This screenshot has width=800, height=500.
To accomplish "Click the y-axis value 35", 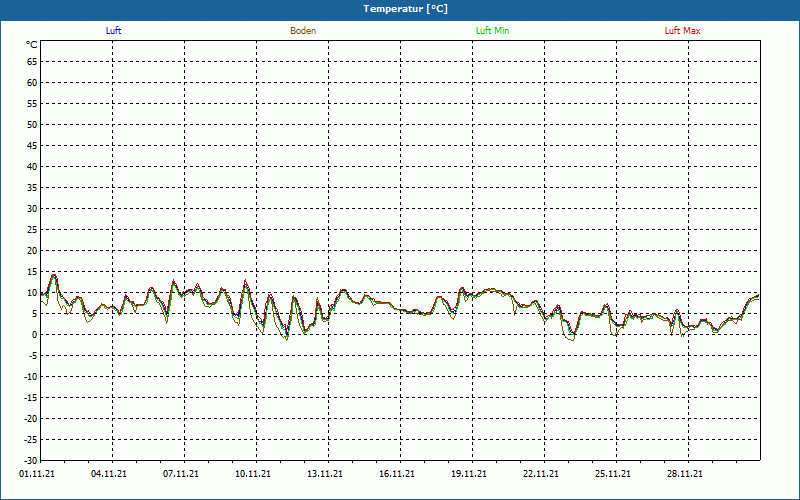I will [x=32, y=188].
